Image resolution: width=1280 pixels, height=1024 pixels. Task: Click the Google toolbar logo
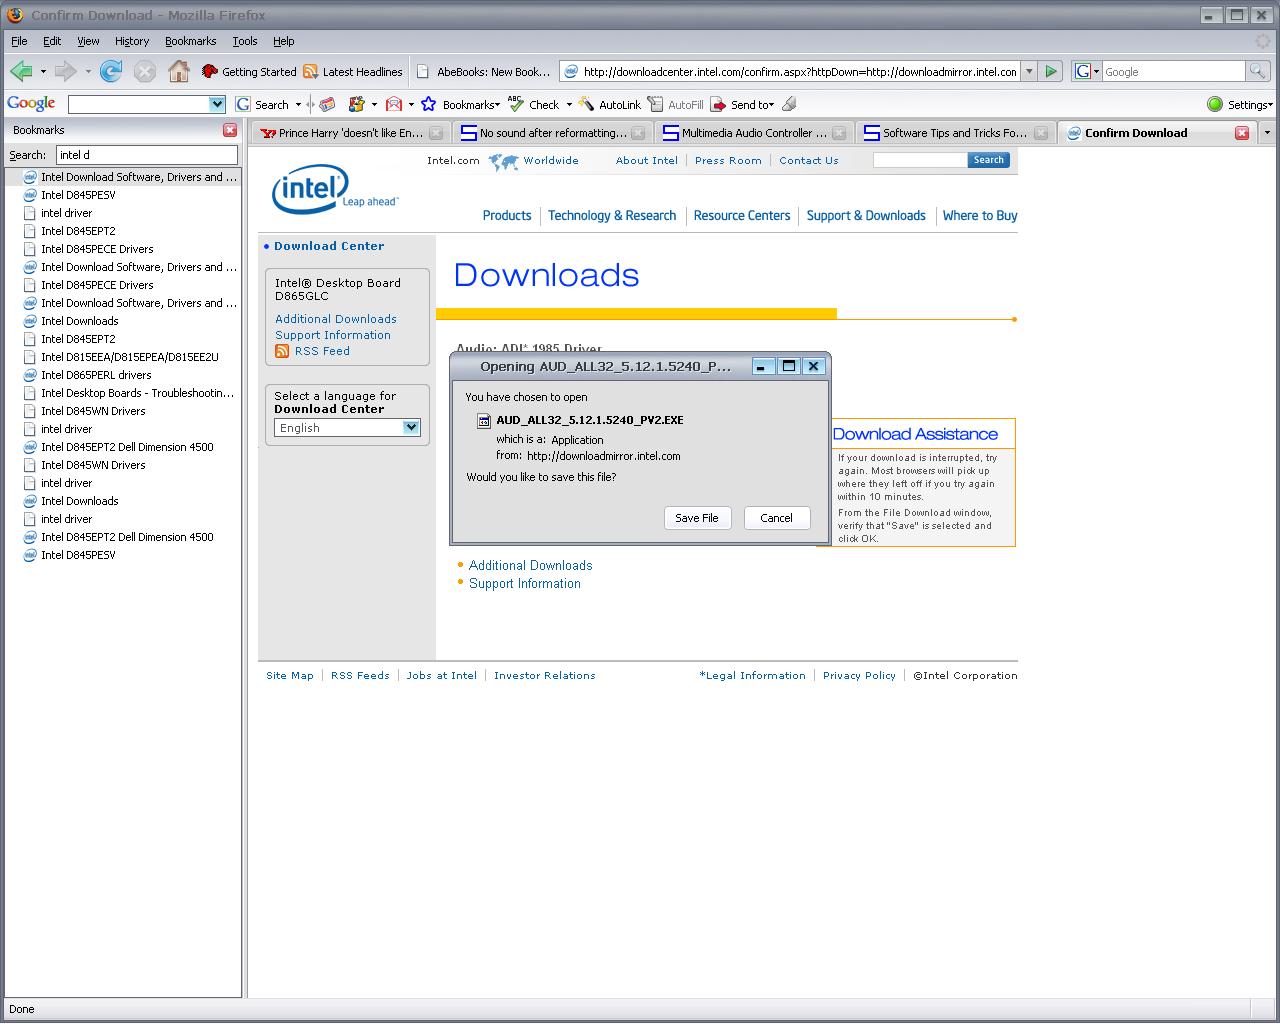pyautogui.click(x=31, y=103)
